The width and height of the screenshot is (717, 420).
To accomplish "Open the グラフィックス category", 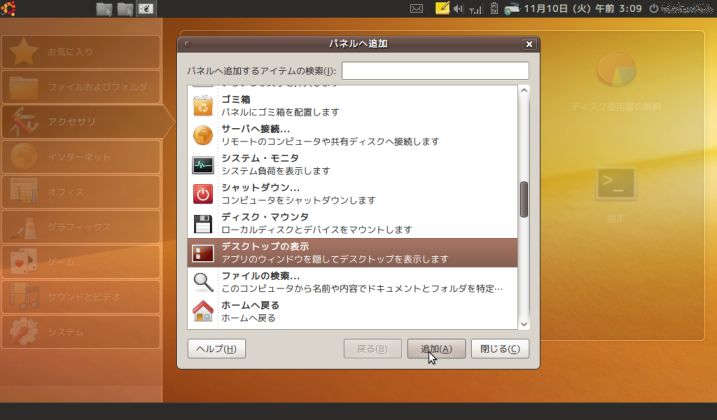I will click(x=81, y=226).
